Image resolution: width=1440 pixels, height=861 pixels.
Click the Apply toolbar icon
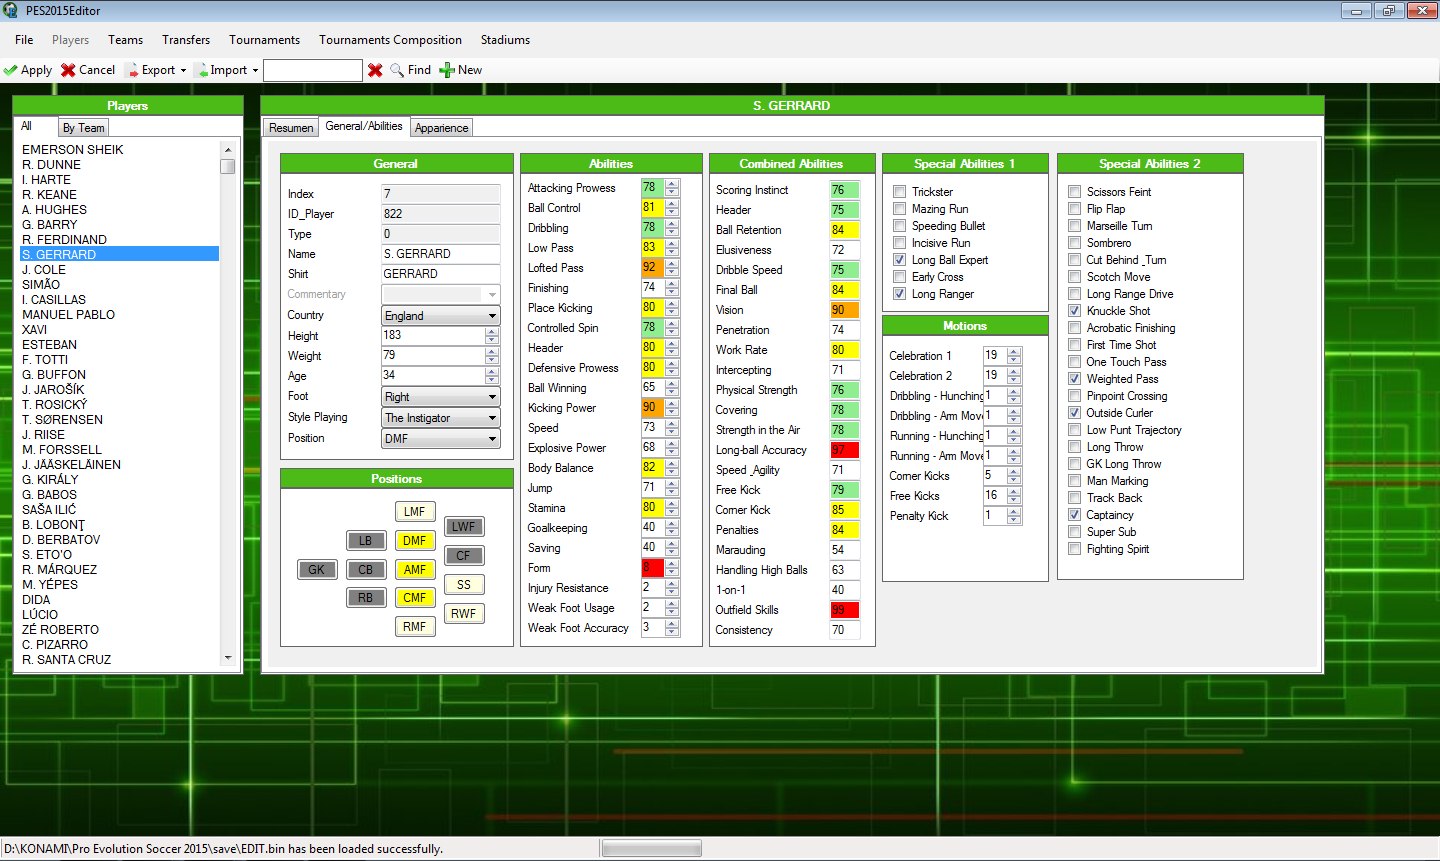[x=11, y=70]
